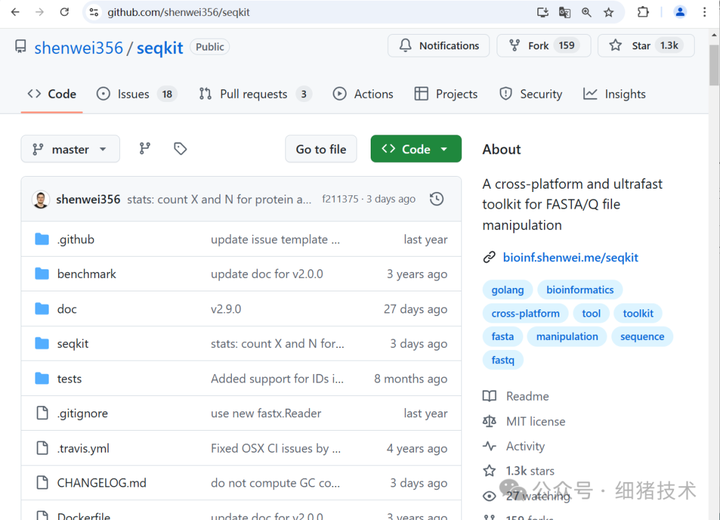Open the Chrome profile avatar
The height and width of the screenshot is (520, 720).
coord(680,12)
